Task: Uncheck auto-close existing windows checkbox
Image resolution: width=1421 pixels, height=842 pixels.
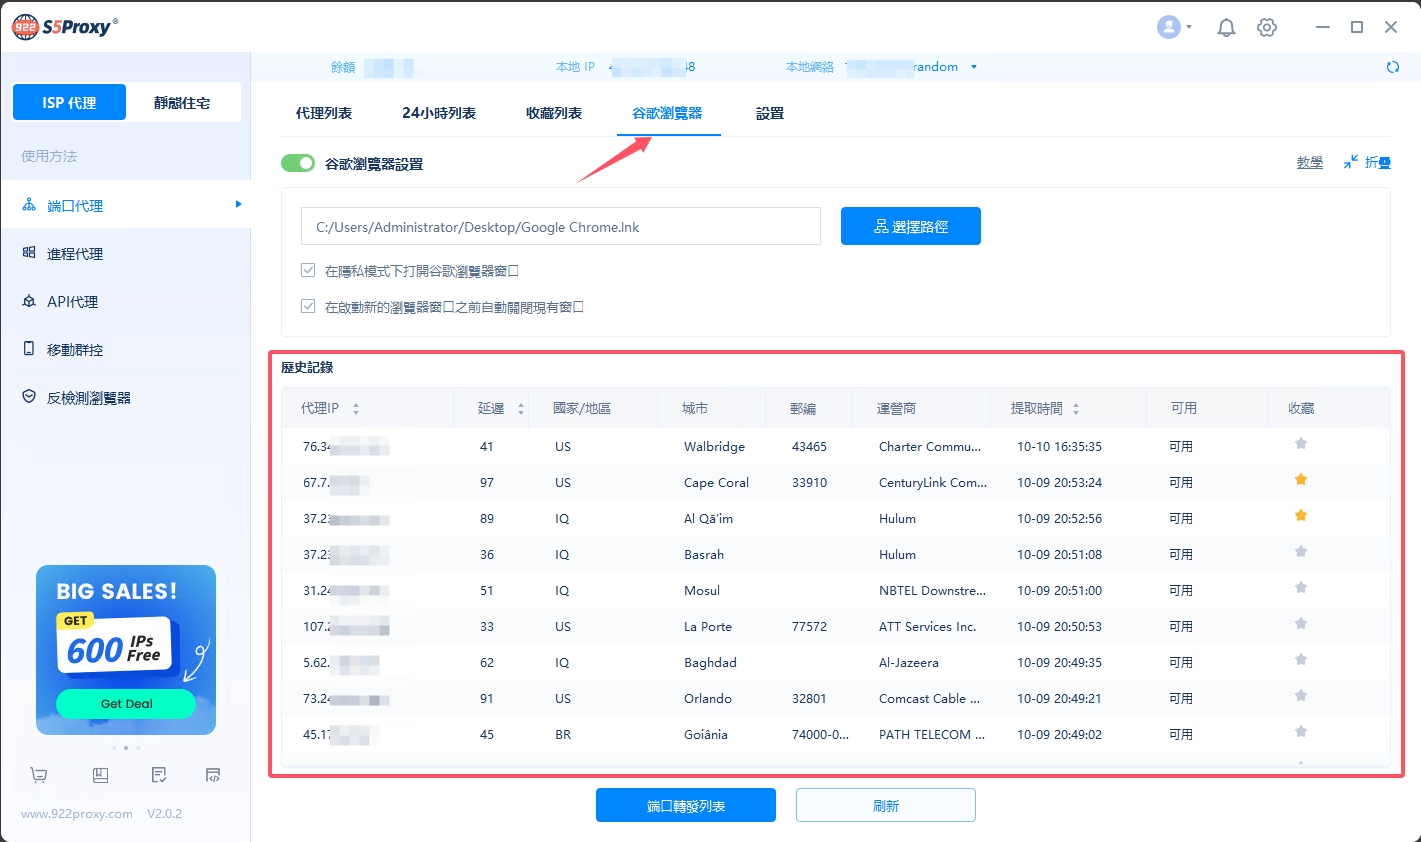Action: pos(308,307)
